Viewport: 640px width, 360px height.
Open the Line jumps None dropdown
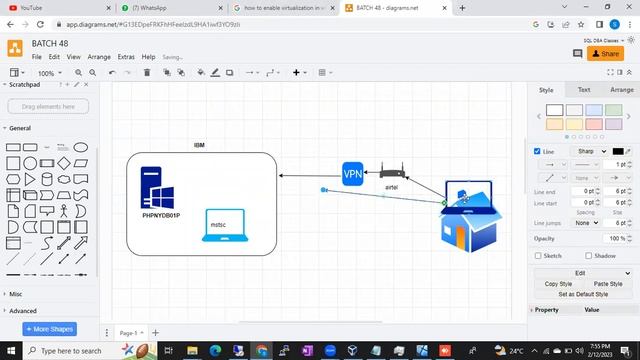pos(586,223)
